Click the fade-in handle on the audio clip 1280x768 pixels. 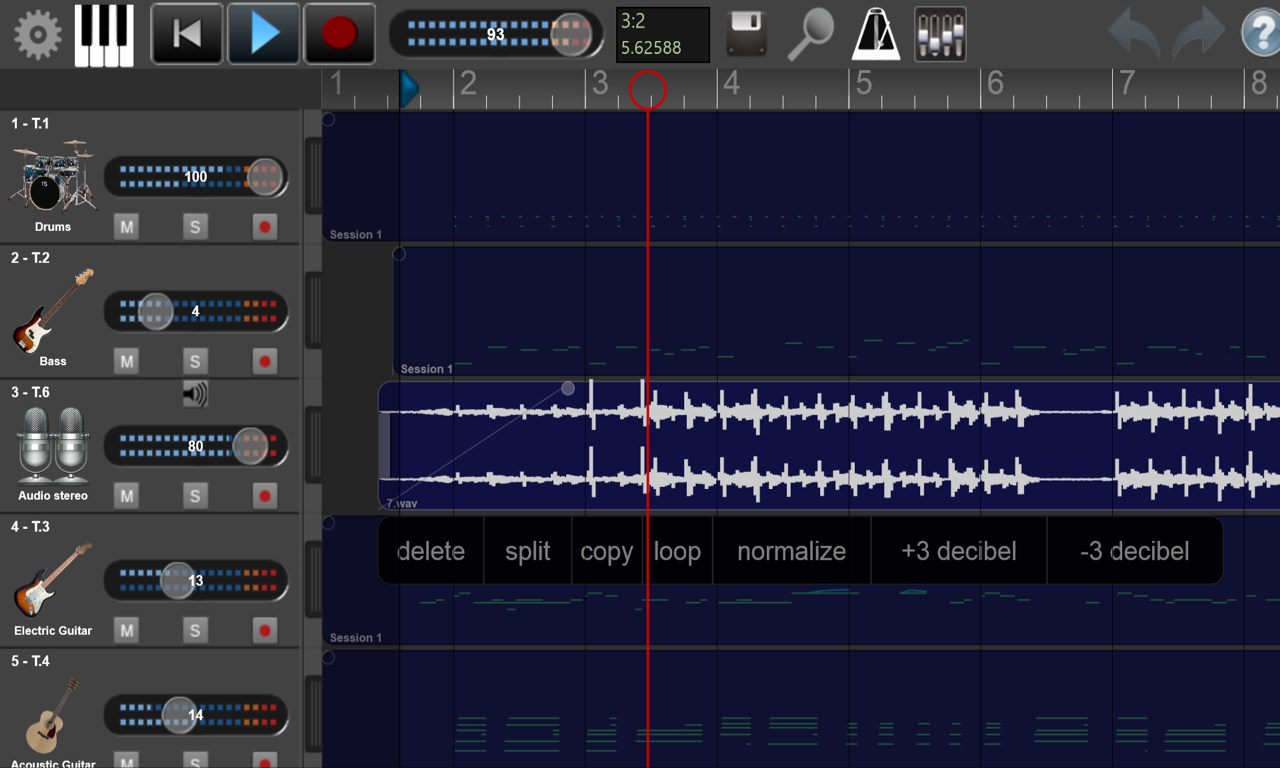coord(568,388)
